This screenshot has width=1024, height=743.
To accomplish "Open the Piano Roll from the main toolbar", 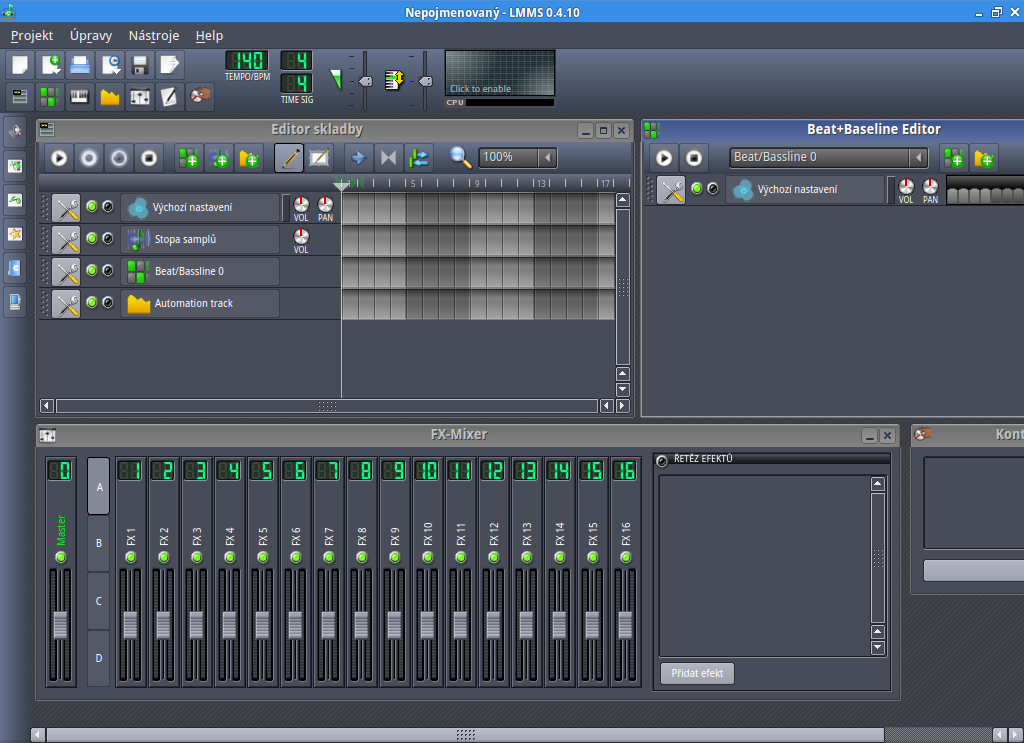I will pos(79,97).
